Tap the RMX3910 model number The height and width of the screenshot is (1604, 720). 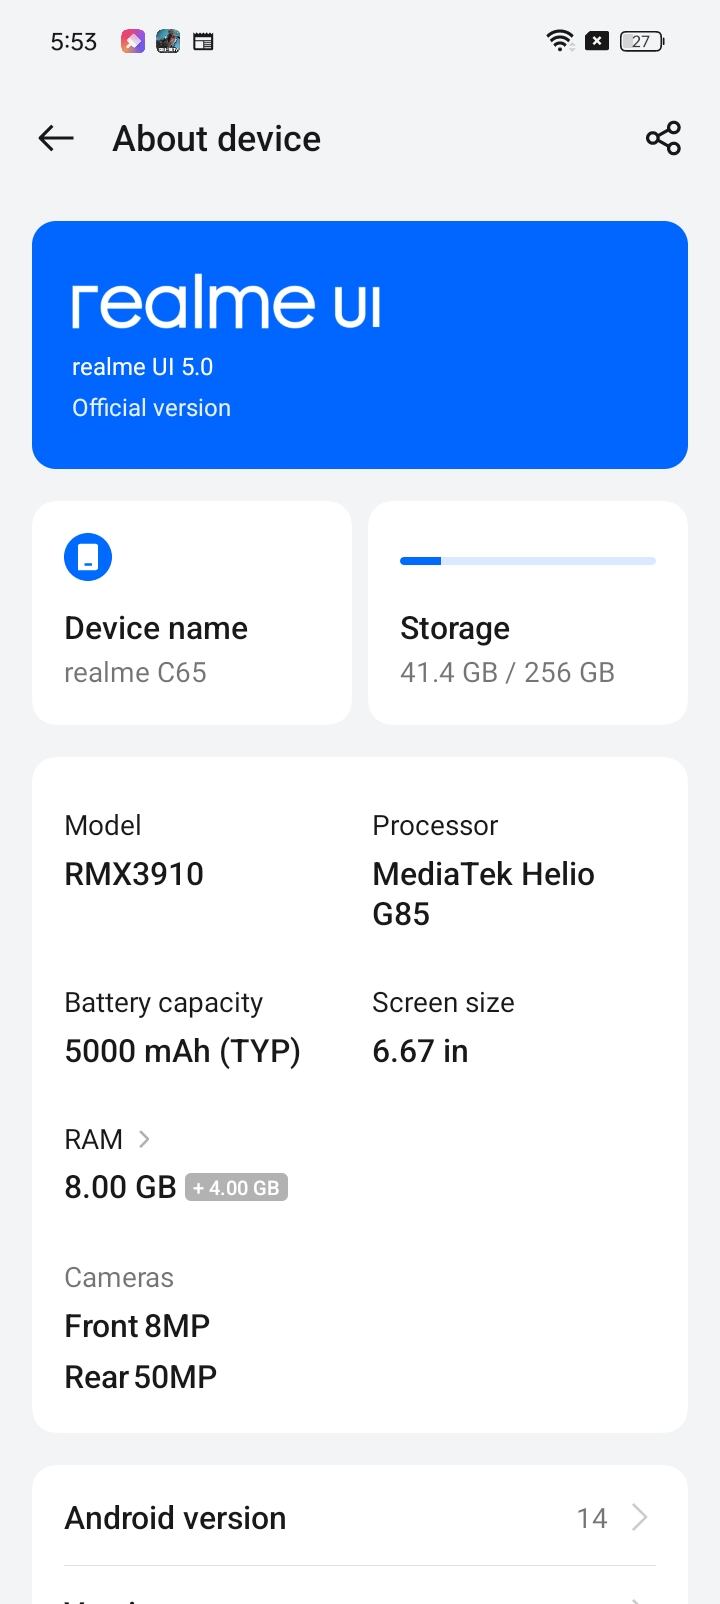point(134,874)
